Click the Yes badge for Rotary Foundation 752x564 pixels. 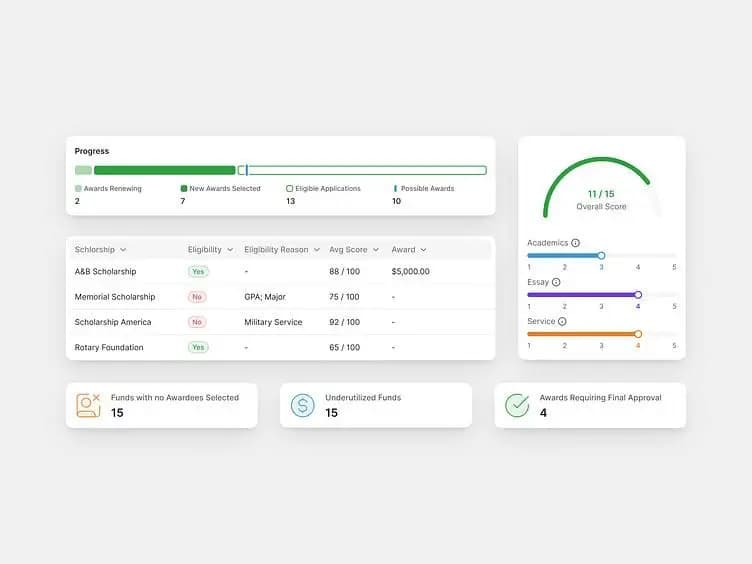pos(198,347)
